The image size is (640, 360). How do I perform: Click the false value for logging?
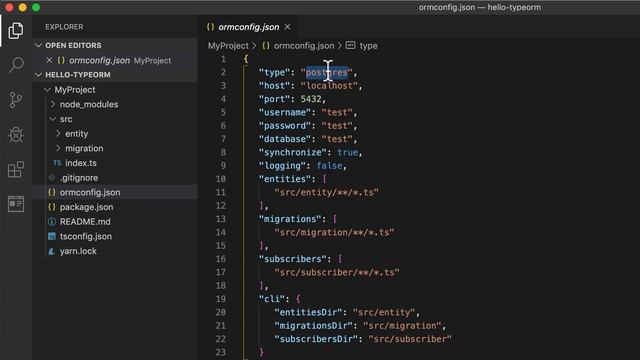click(329, 166)
